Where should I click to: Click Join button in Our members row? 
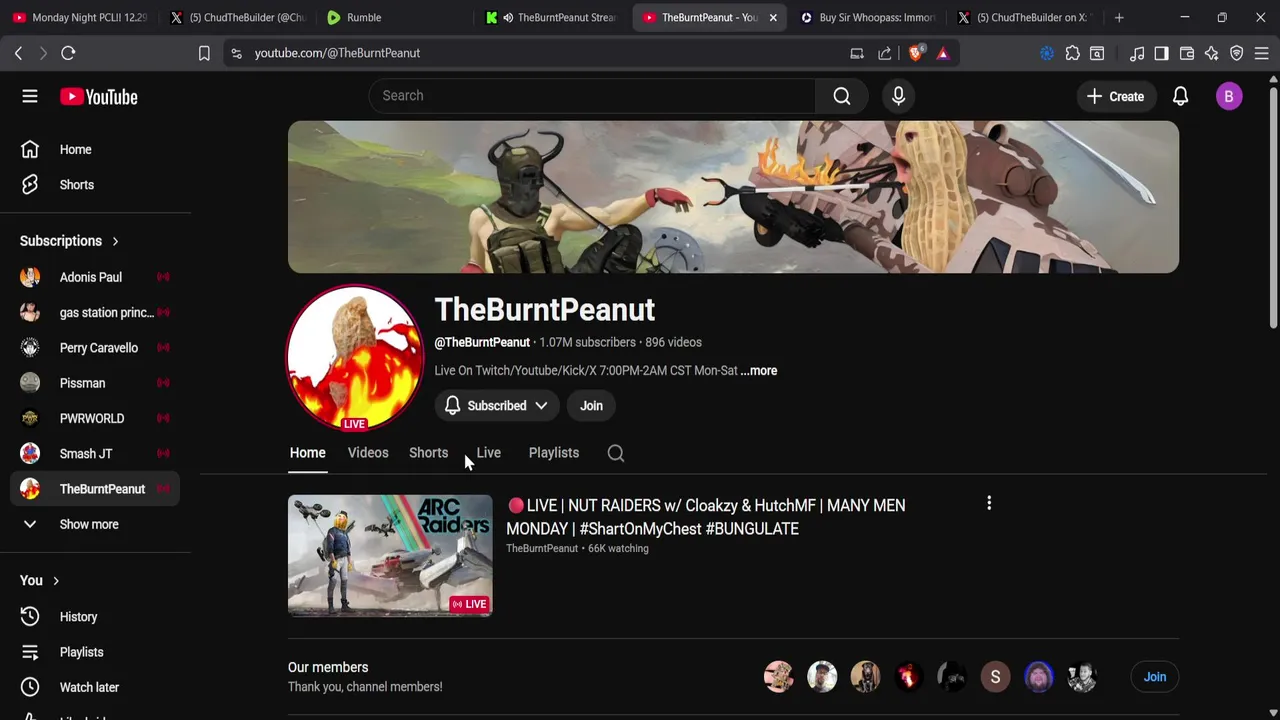click(x=1155, y=677)
